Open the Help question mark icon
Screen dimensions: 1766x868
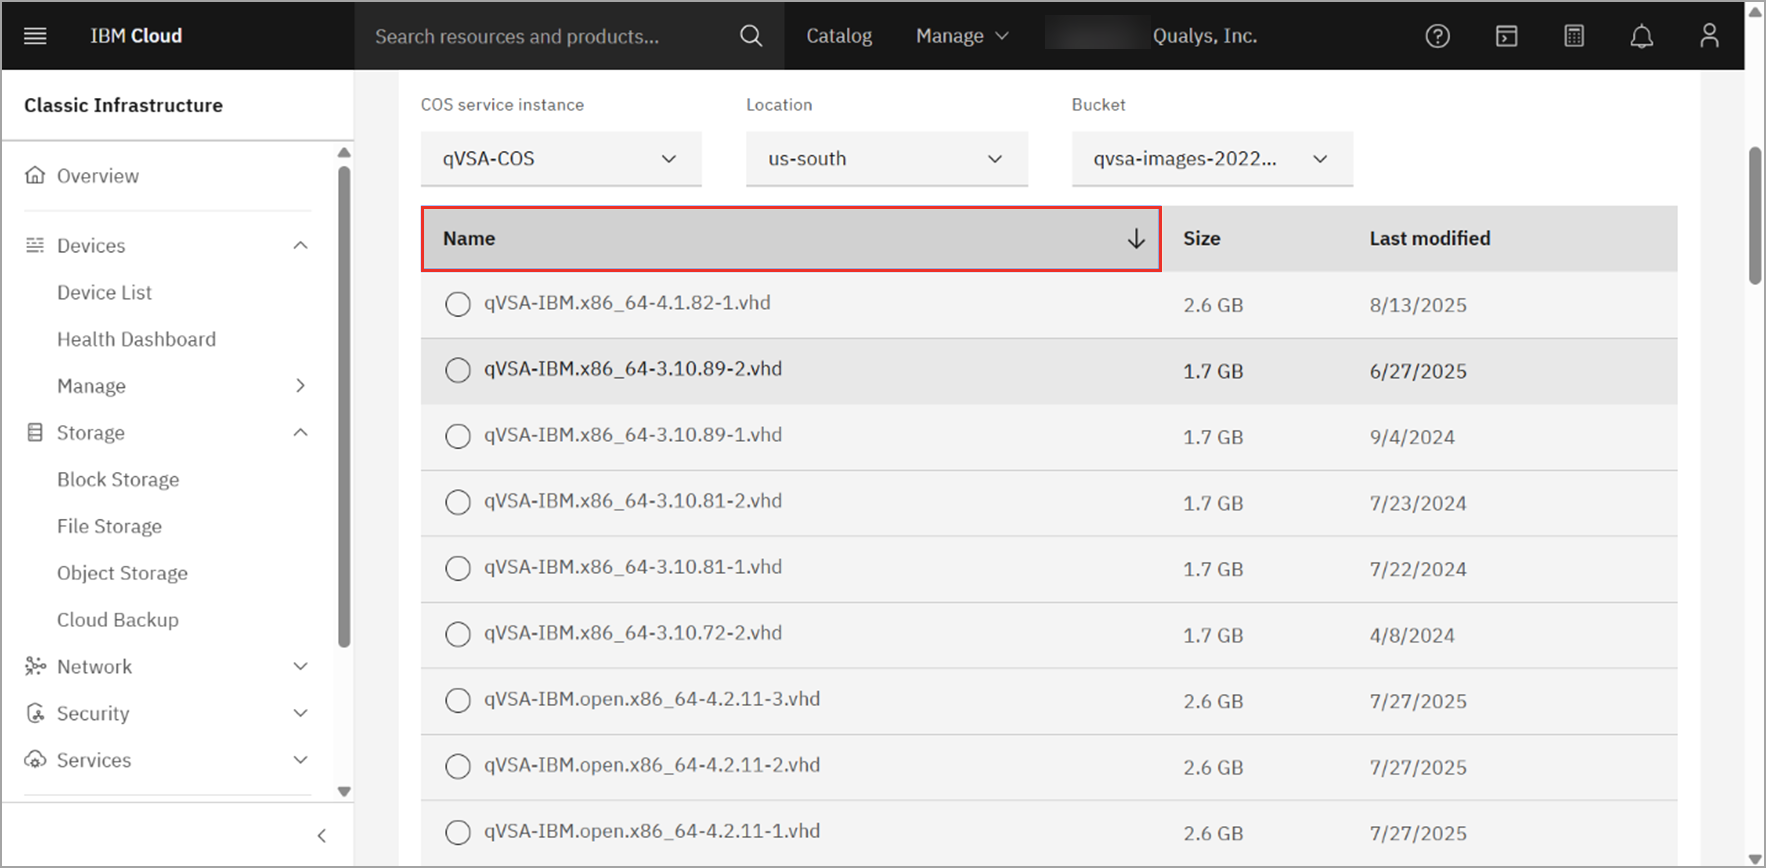click(x=1437, y=36)
